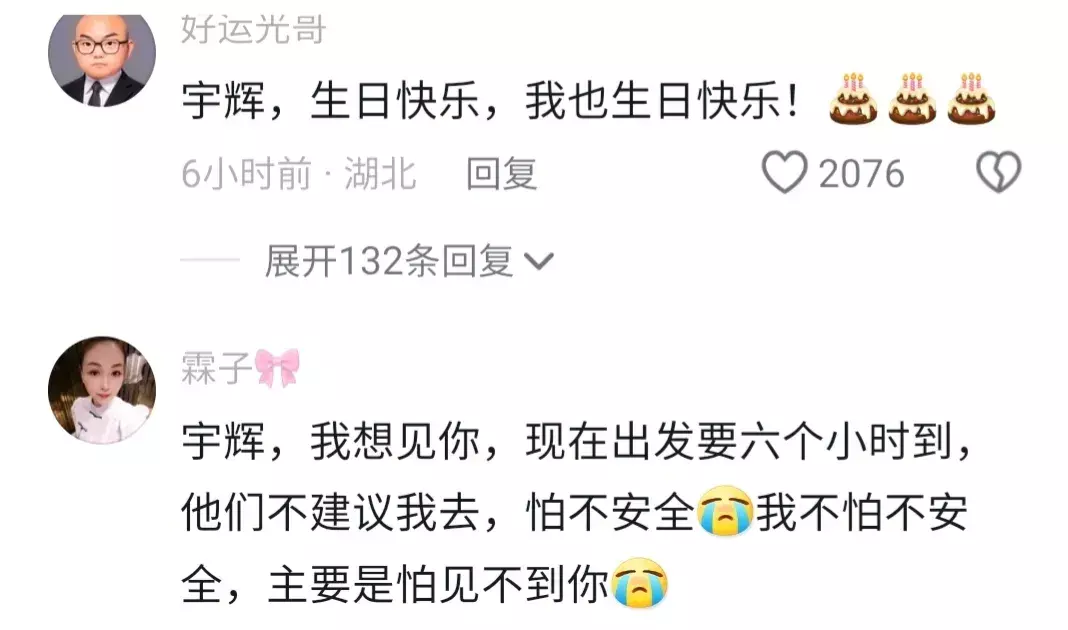The width and height of the screenshot is (1068, 630).
Task: Like 好运光哥's comment with the heart icon
Action: pos(784,173)
